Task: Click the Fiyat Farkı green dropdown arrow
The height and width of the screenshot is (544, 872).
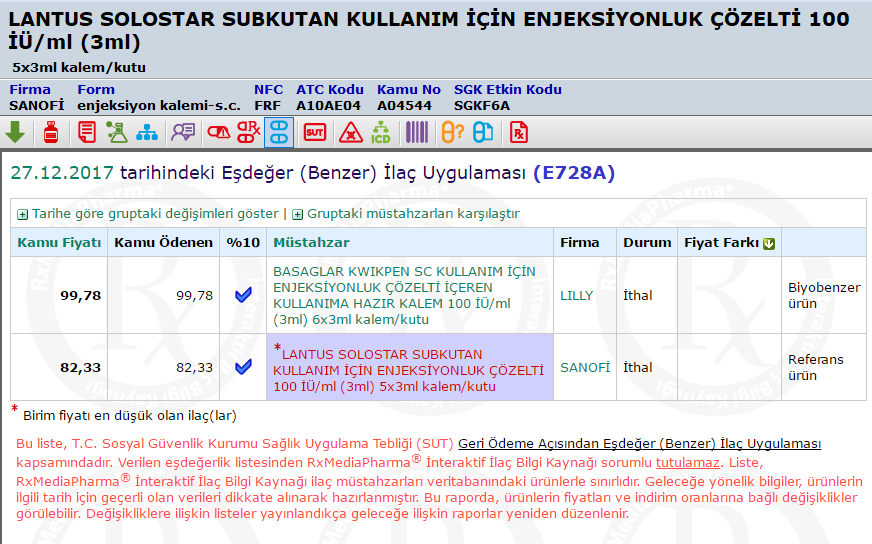Action: tap(769, 243)
